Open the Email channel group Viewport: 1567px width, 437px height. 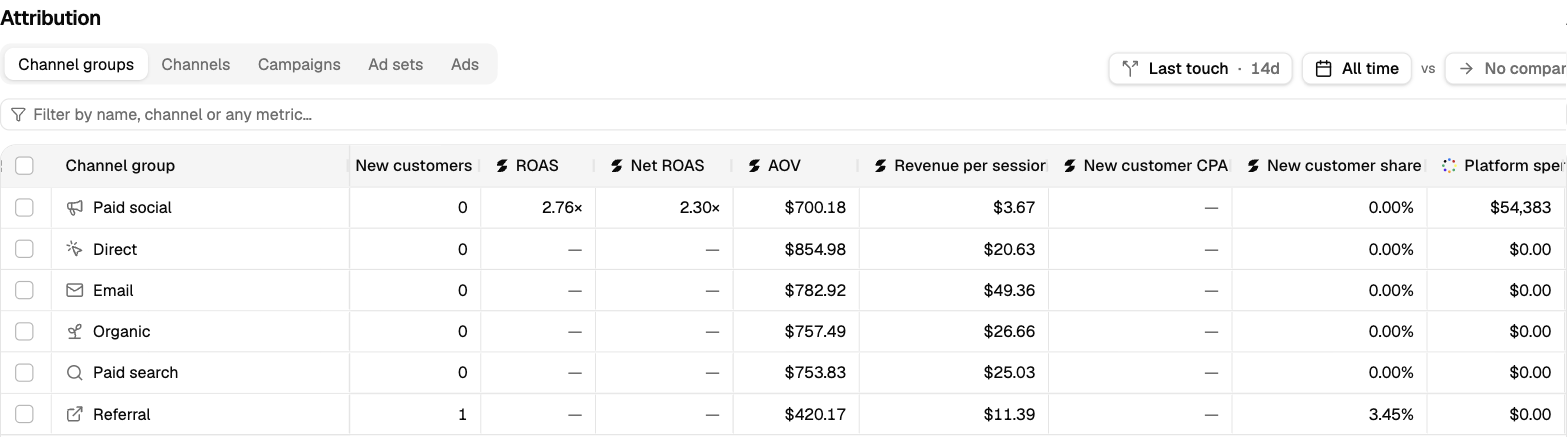(x=113, y=290)
